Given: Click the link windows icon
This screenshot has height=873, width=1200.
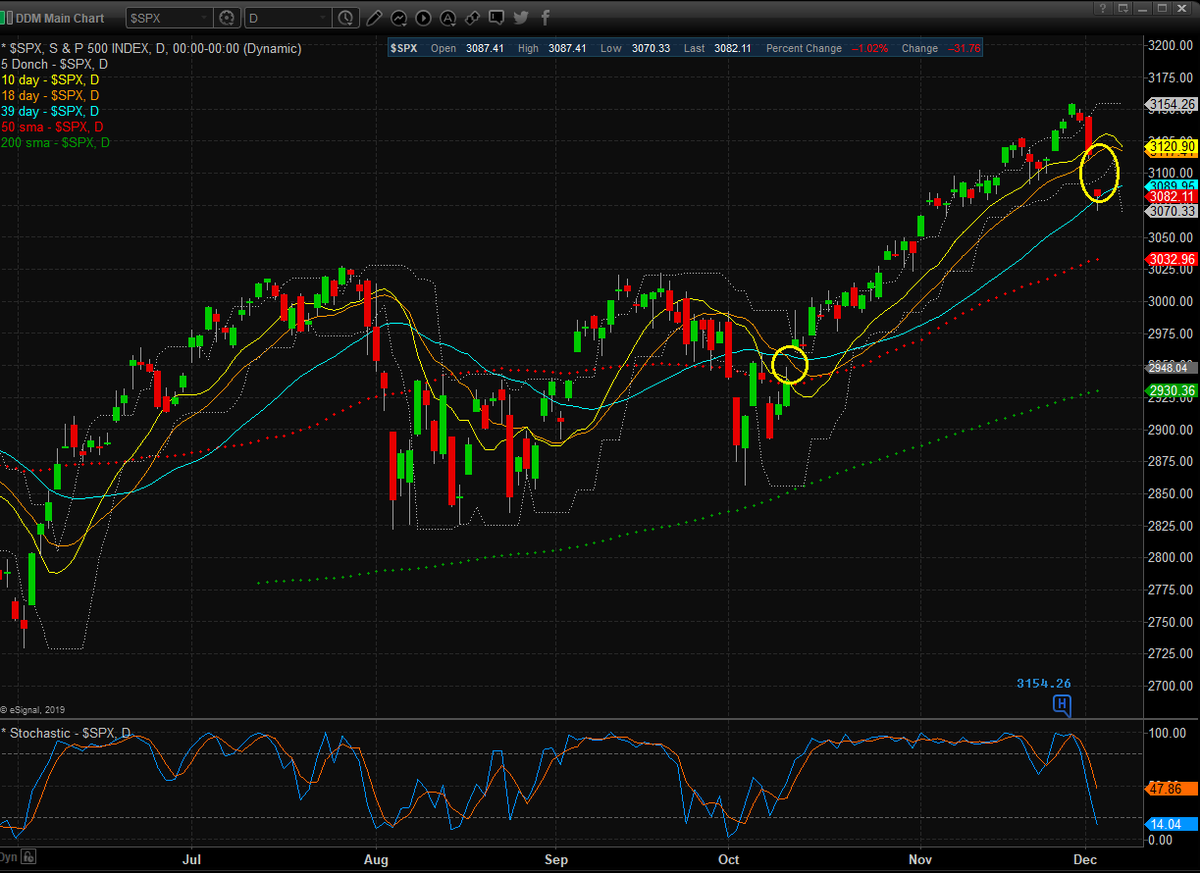Looking at the screenshot, I should click(473, 18).
